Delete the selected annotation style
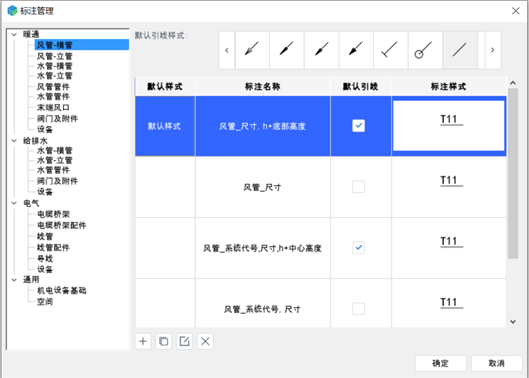This screenshot has height=378, width=529. tap(205, 341)
